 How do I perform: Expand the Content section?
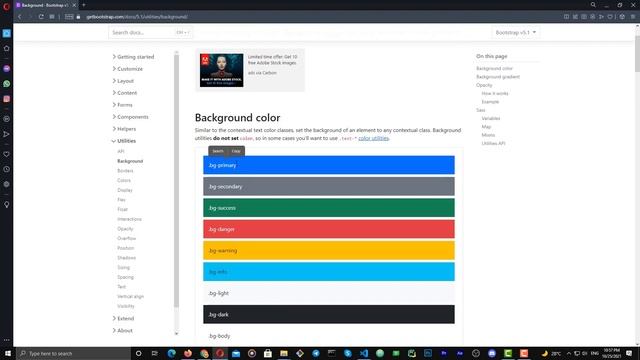(125, 93)
